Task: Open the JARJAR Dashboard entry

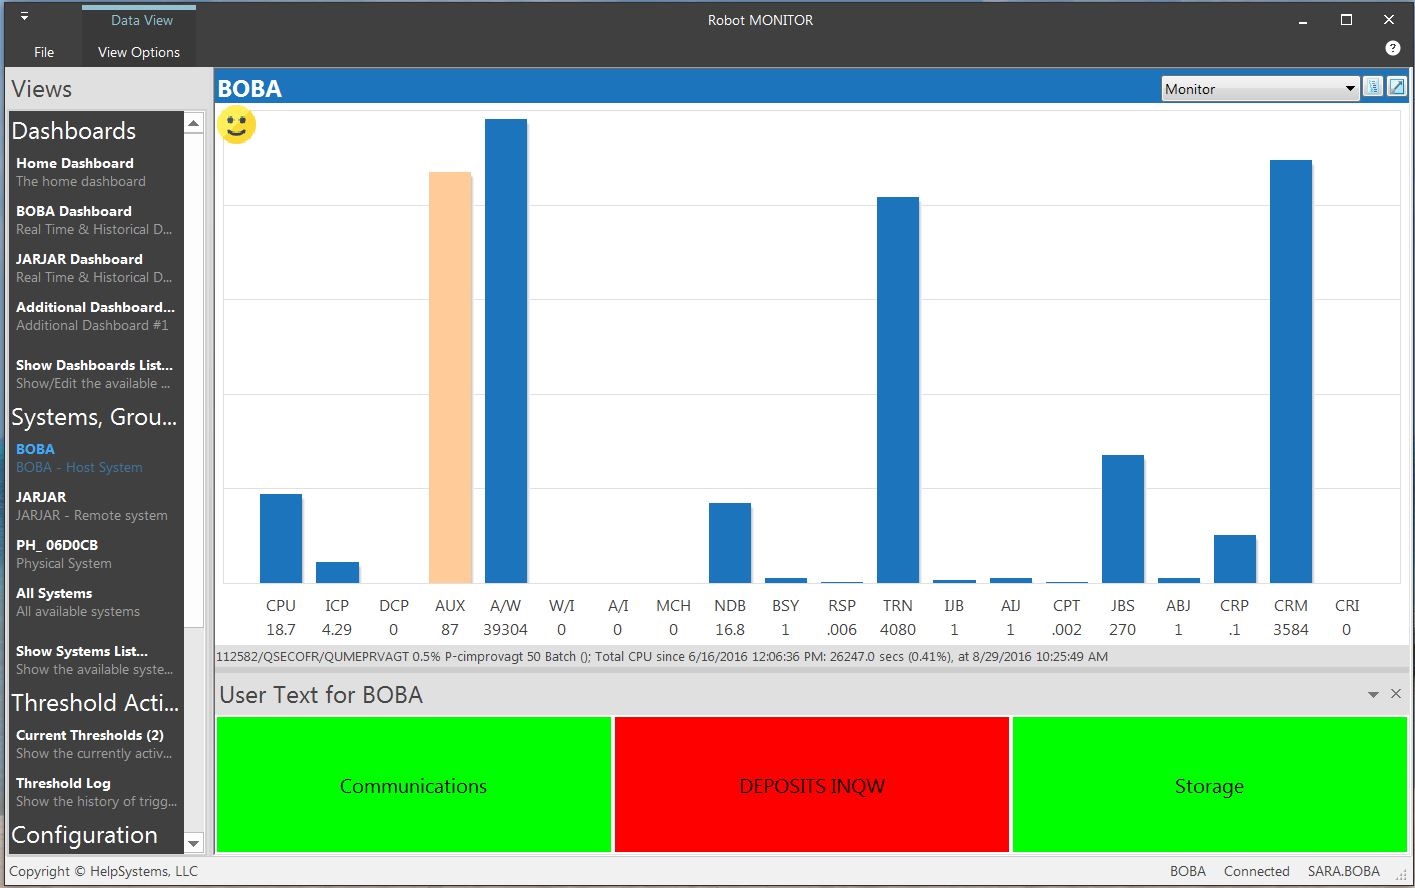Action: coord(95,268)
